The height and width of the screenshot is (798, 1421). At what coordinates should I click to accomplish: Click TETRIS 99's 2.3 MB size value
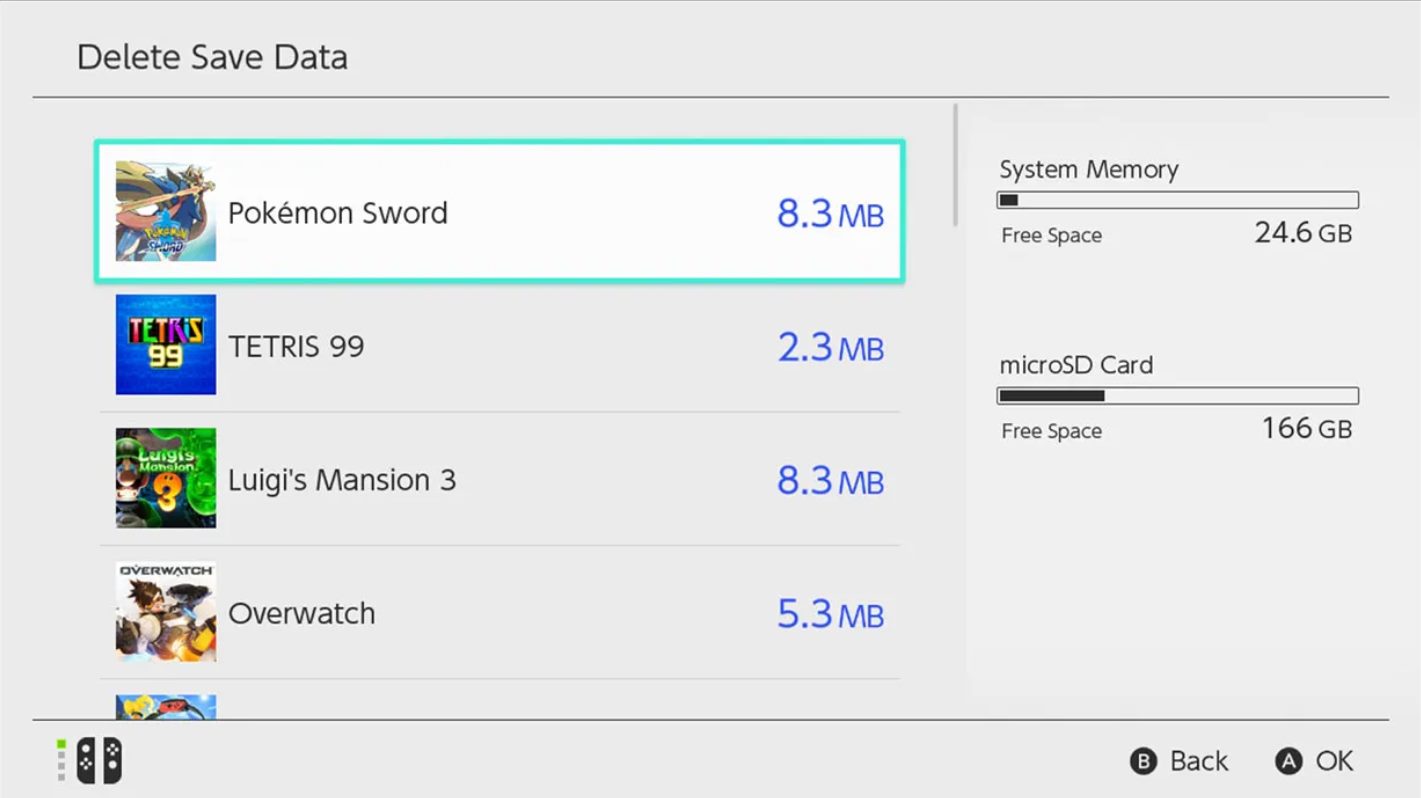coord(831,347)
